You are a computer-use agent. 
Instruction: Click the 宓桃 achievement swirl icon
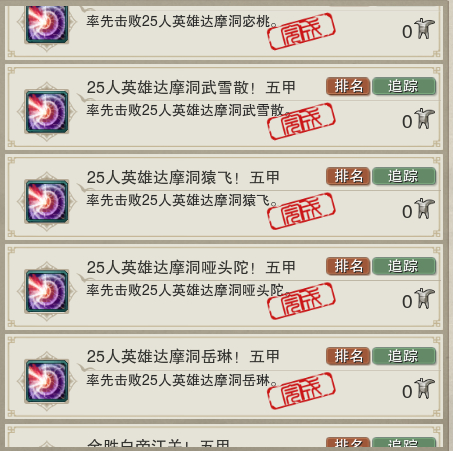[x=47, y=23]
